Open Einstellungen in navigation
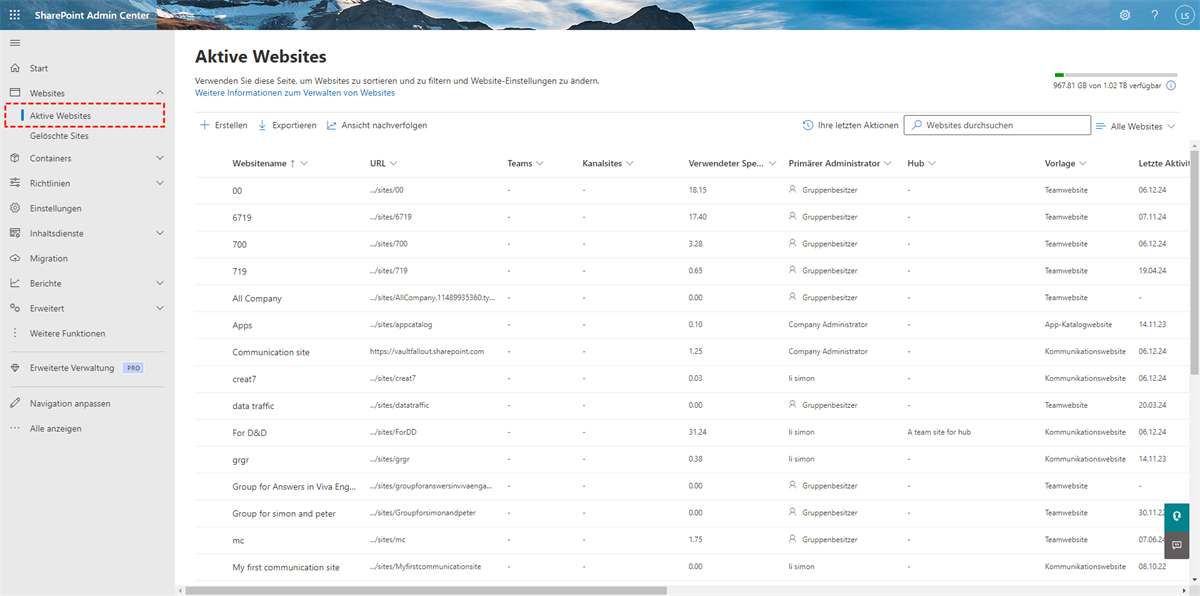1200x596 pixels. click(56, 208)
